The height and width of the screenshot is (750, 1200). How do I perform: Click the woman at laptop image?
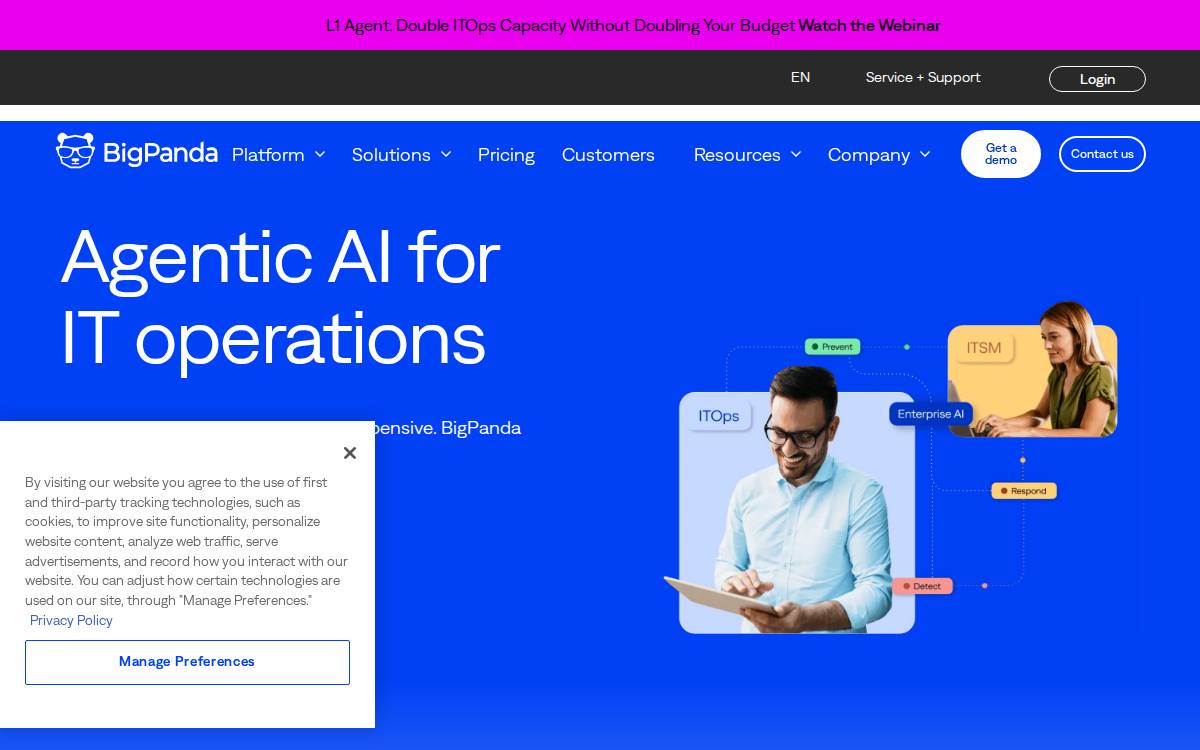(x=1033, y=370)
